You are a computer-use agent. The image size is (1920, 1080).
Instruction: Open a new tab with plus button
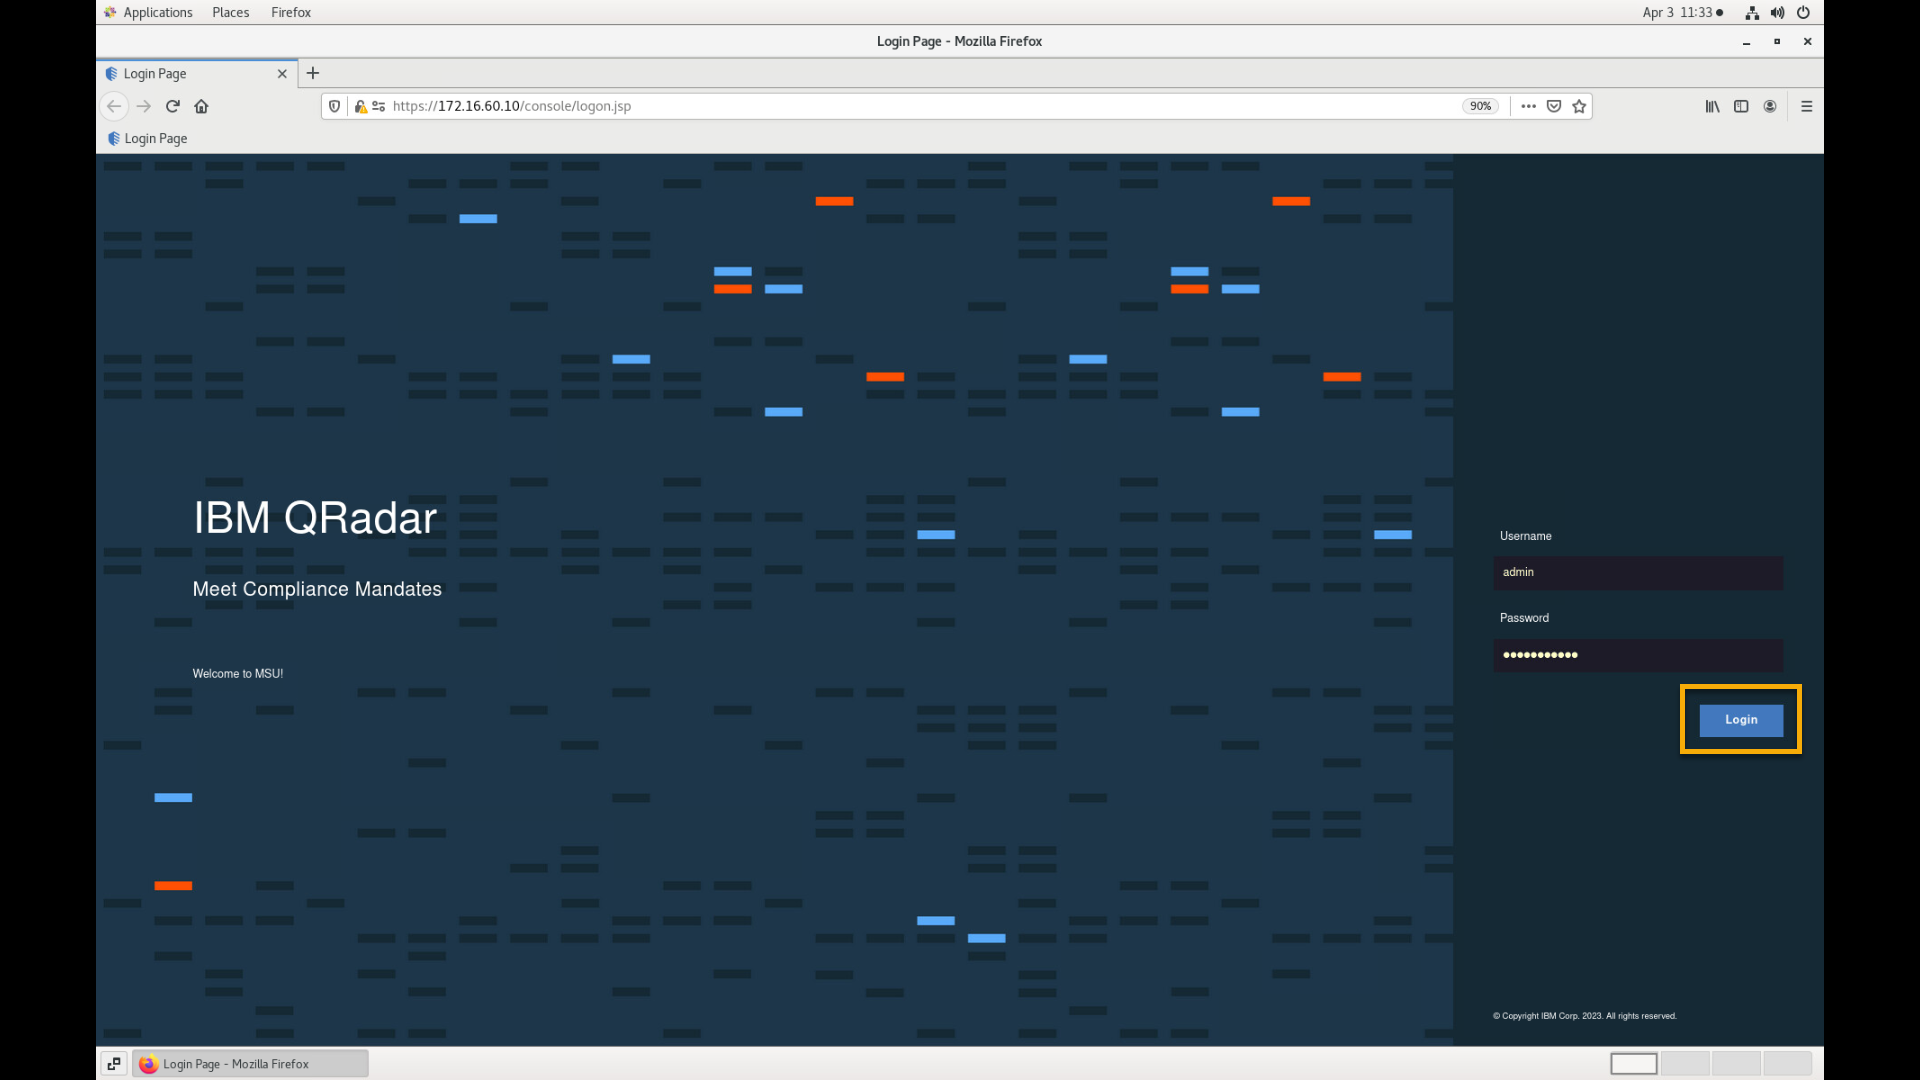tap(313, 73)
